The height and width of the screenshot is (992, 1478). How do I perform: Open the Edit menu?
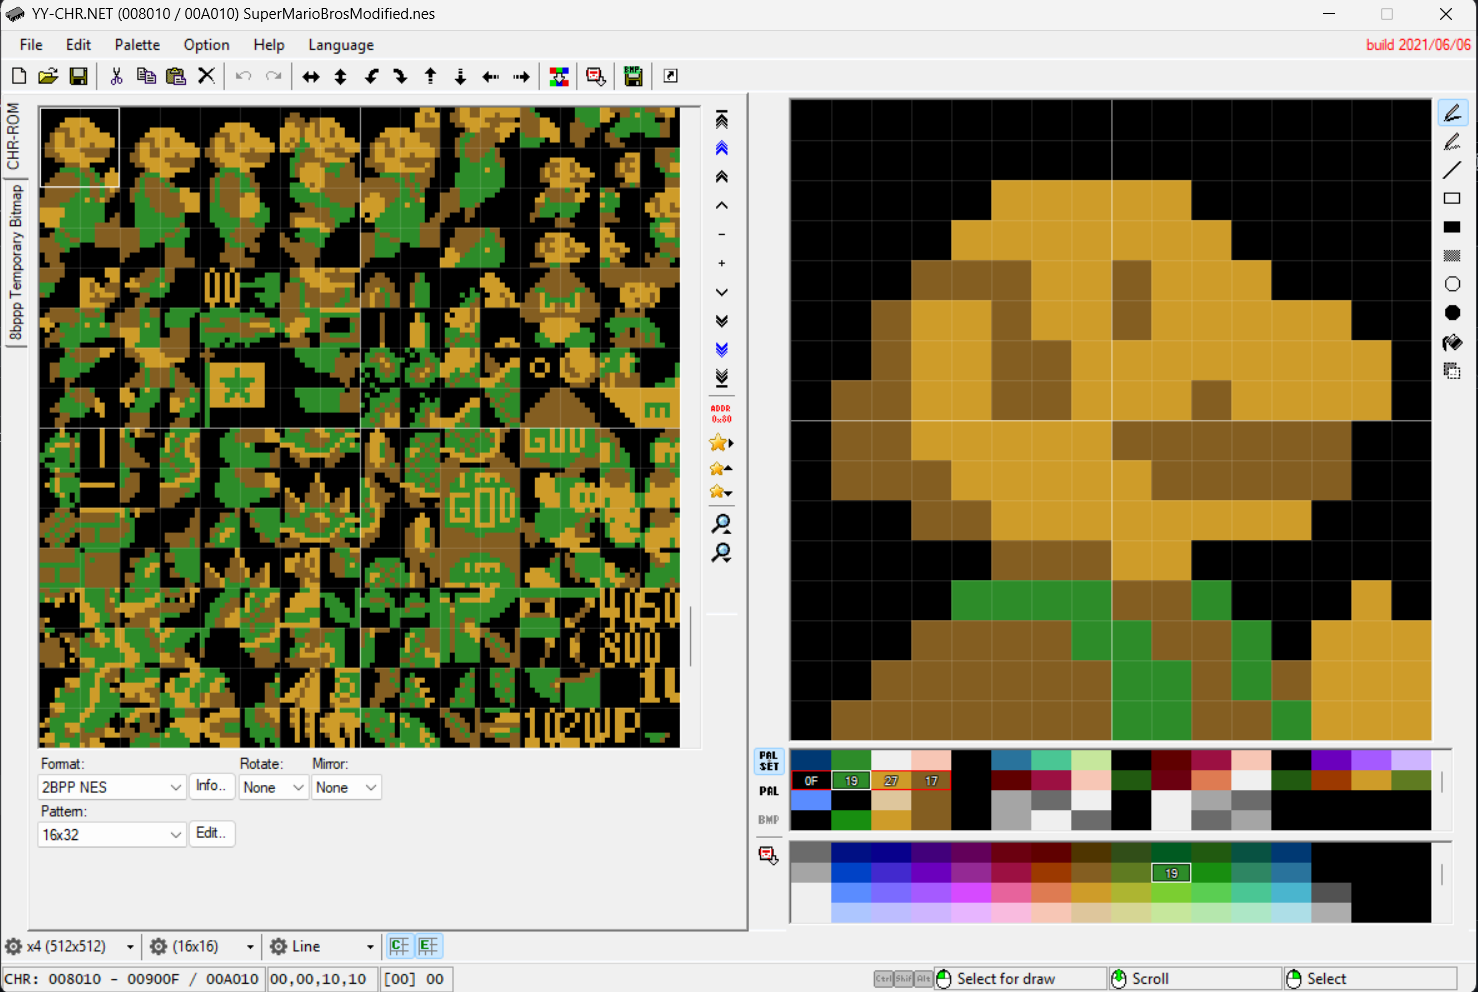(x=78, y=45)
